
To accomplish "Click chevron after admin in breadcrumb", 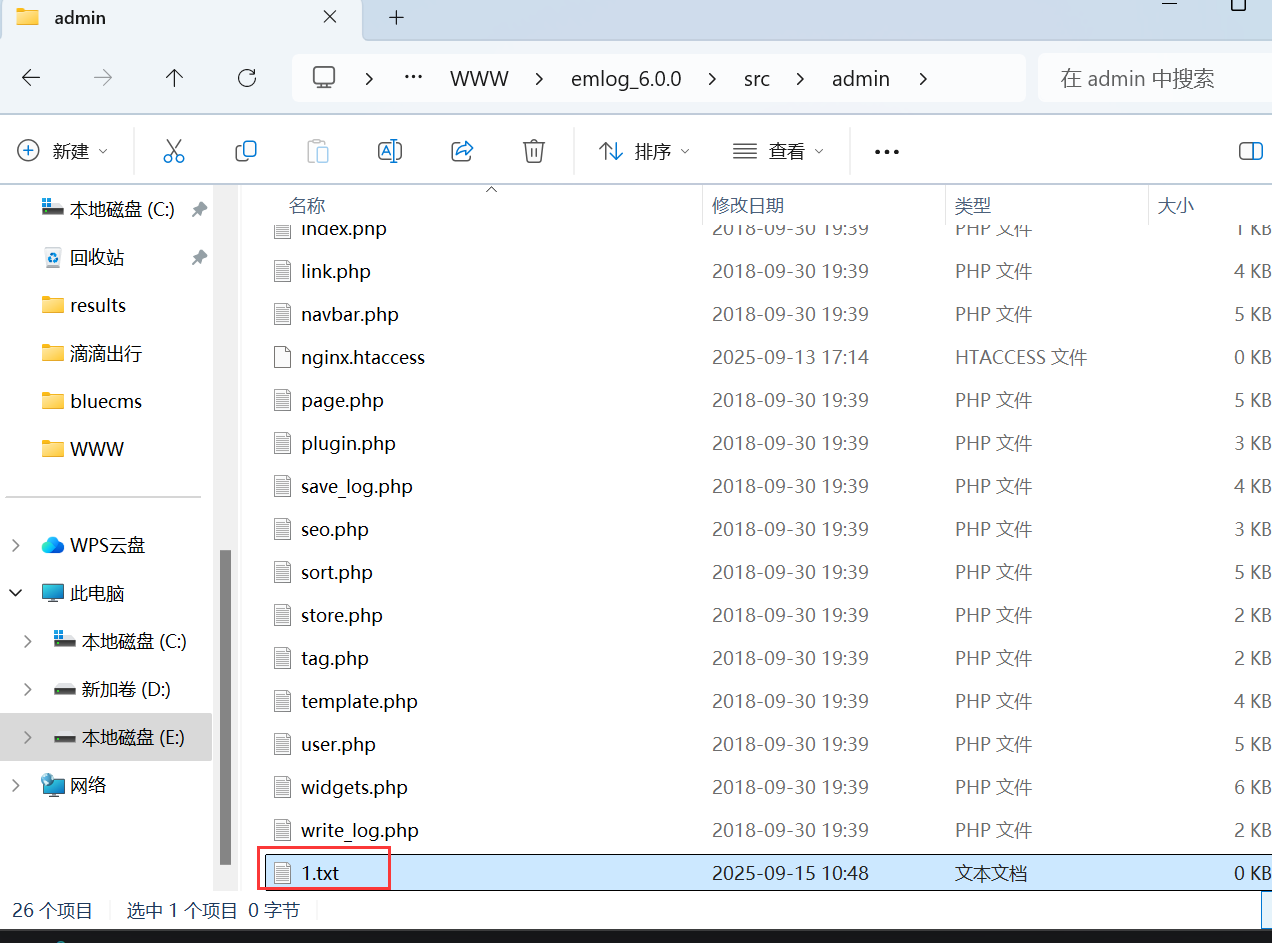I will pyautogui.click(x=922, y=79).
